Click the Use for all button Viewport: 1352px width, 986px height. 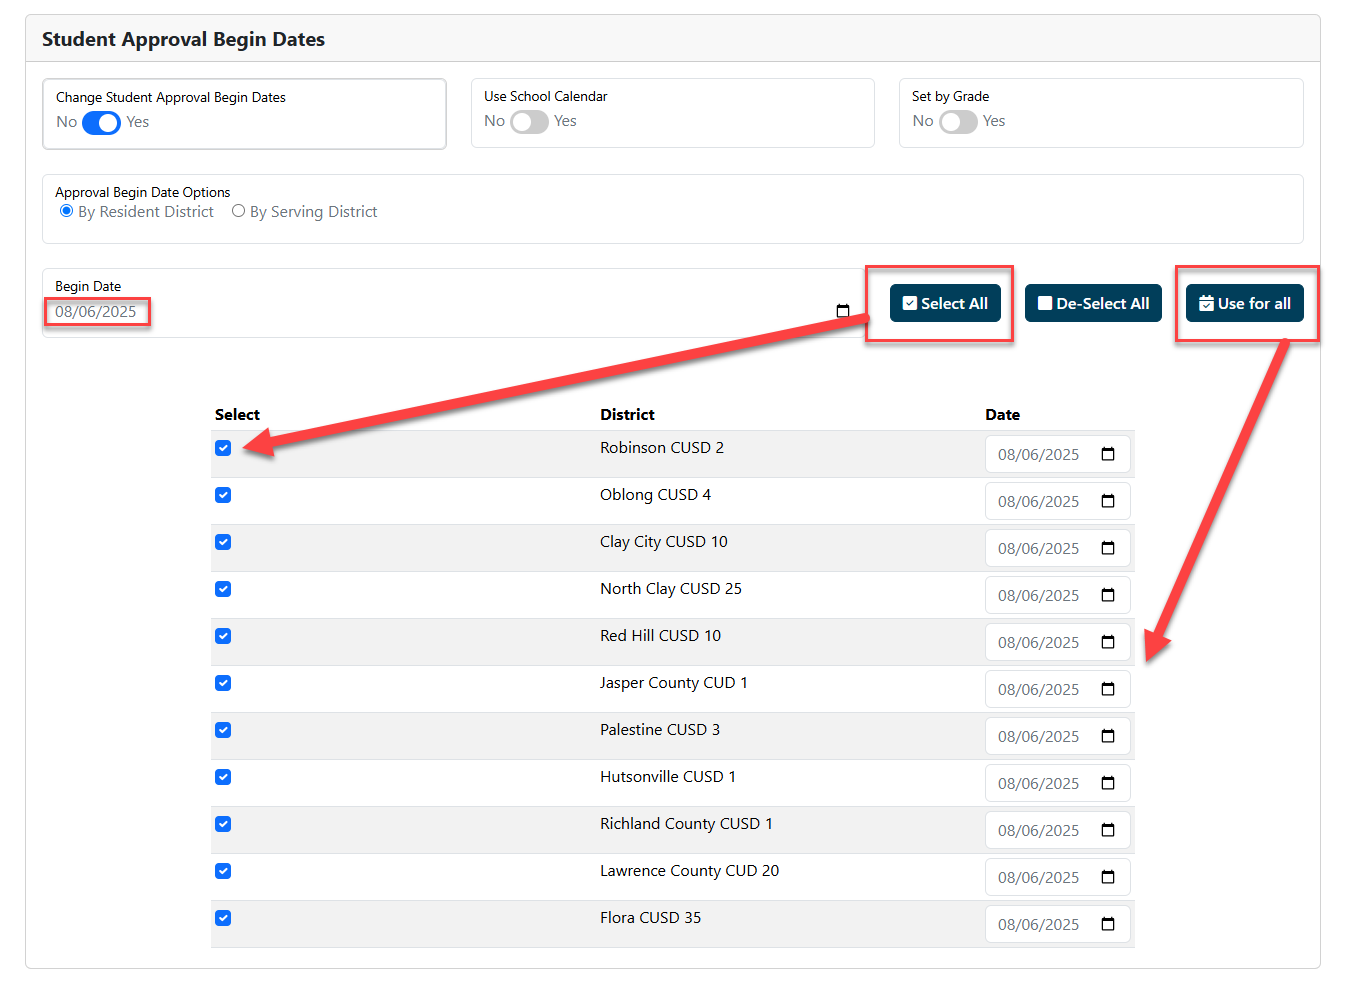click(1245, 303)
